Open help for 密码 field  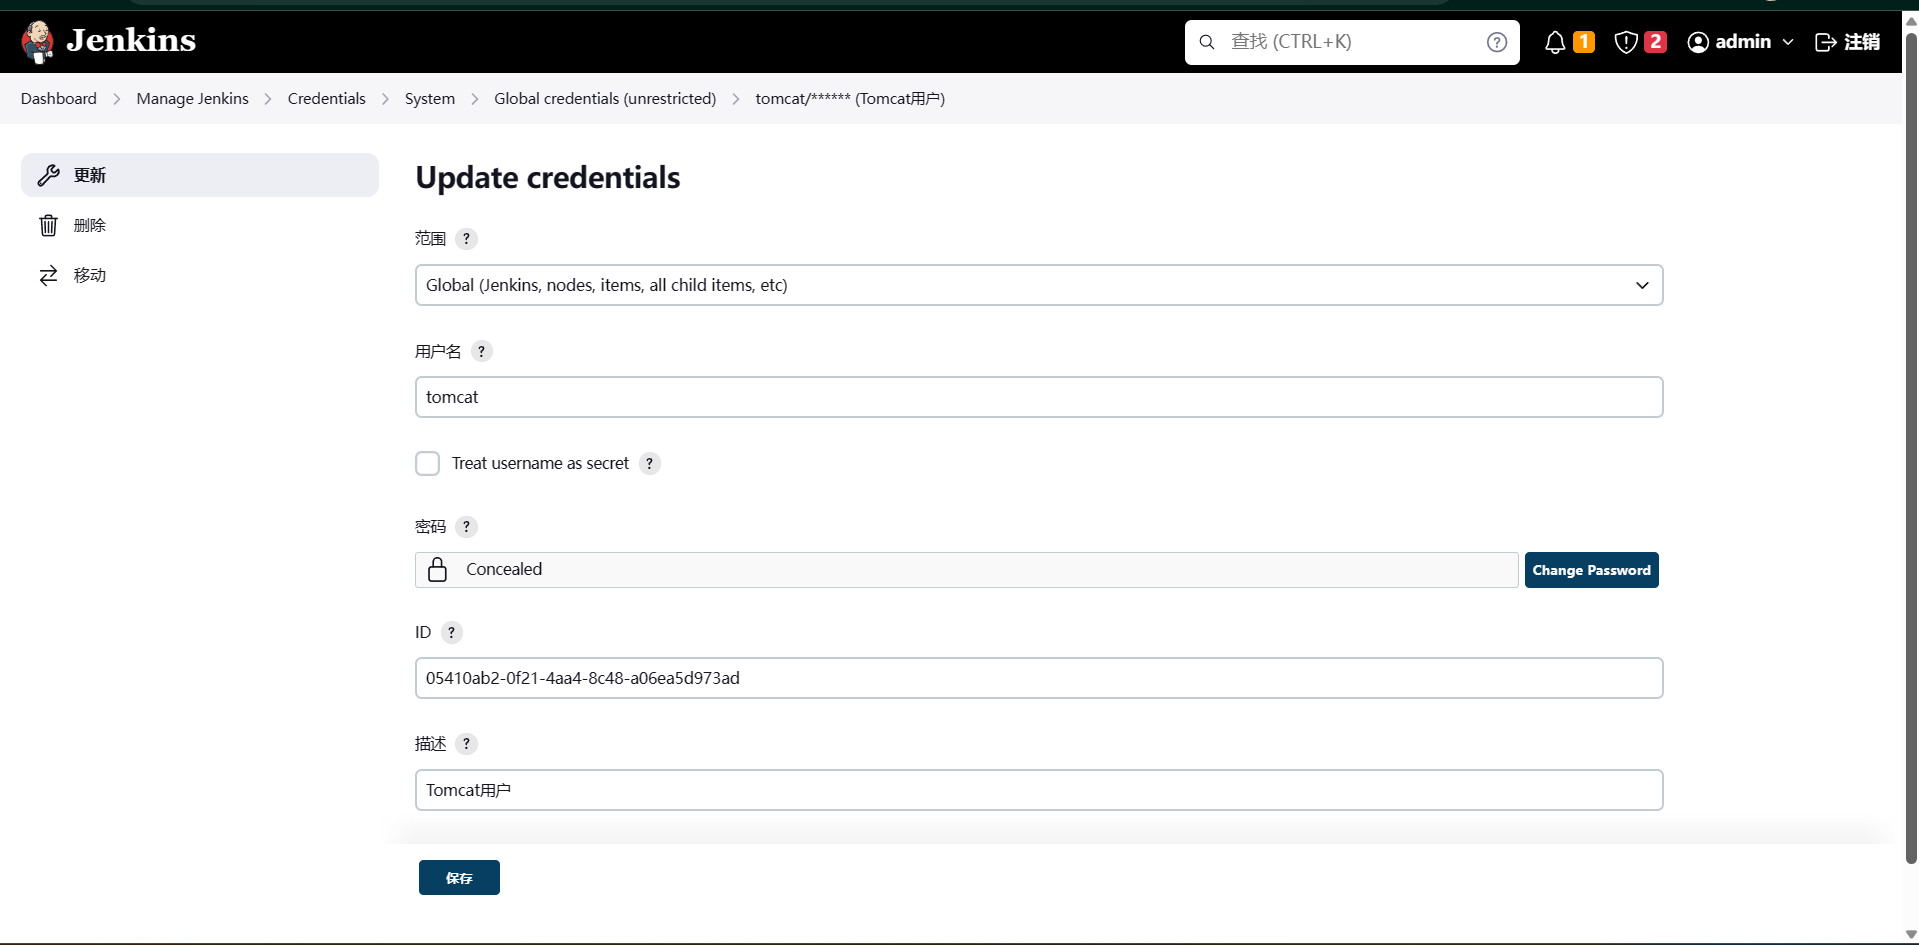click(466, 527)
